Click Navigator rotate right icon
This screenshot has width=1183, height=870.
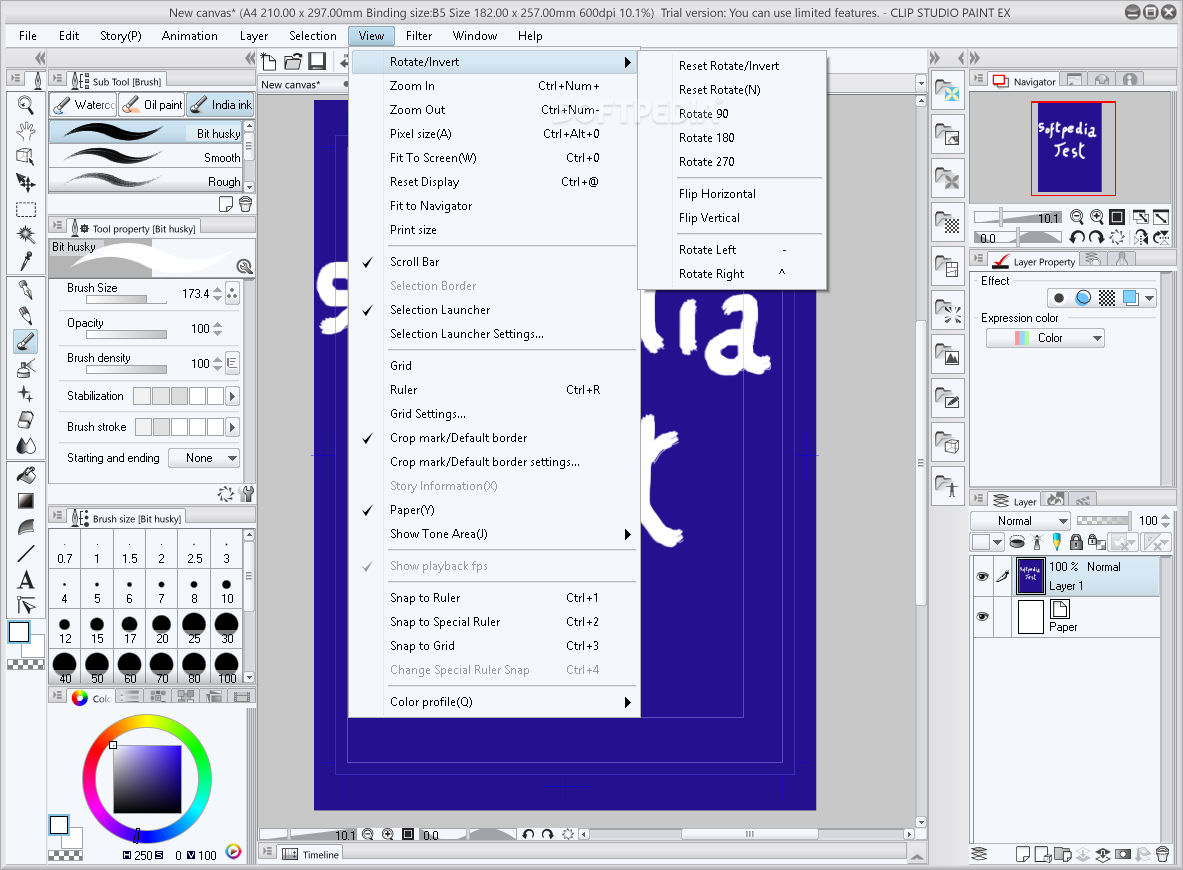[1096, 238]
